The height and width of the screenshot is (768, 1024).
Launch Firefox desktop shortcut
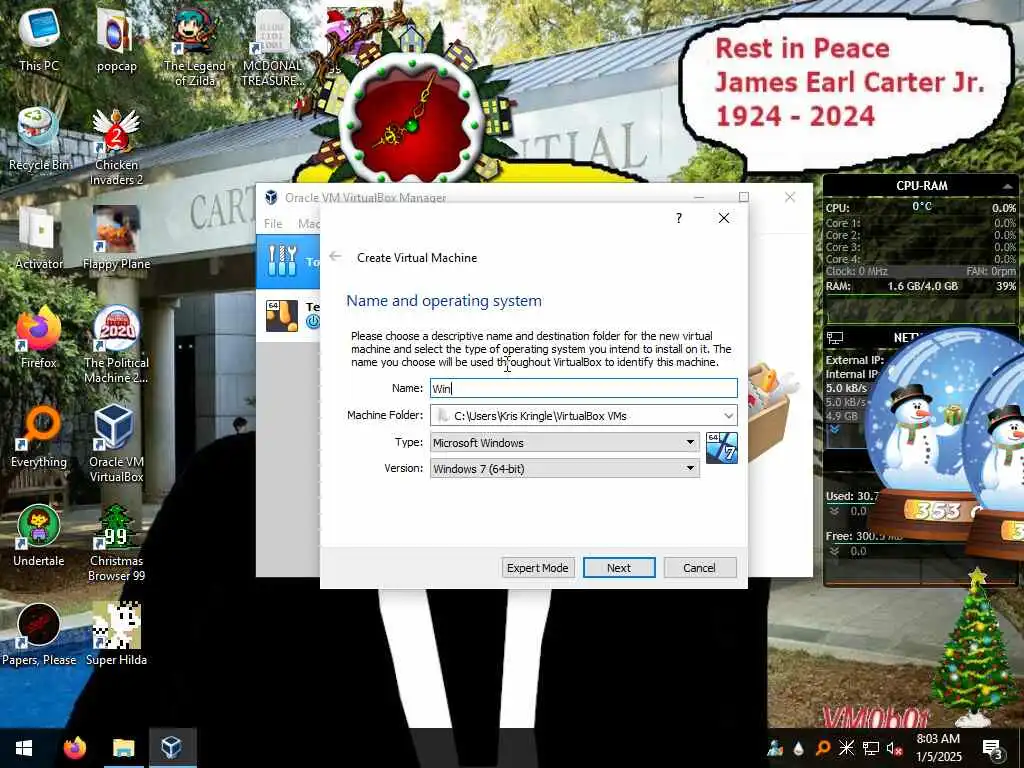pos(39,337)
